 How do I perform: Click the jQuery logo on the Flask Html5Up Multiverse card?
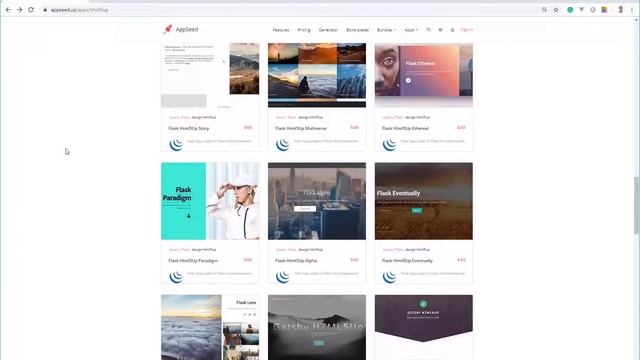click(283, 144)
